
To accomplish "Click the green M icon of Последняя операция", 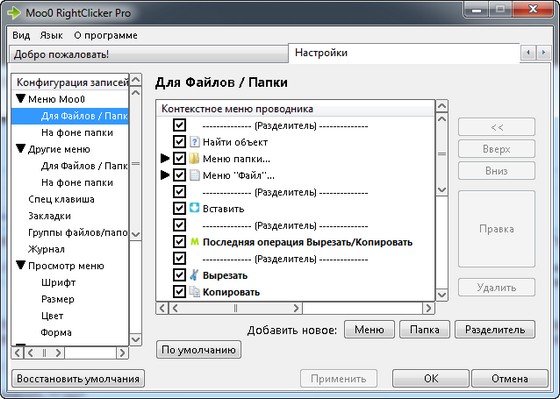I will pyautogui.click(x=194, y=242).
